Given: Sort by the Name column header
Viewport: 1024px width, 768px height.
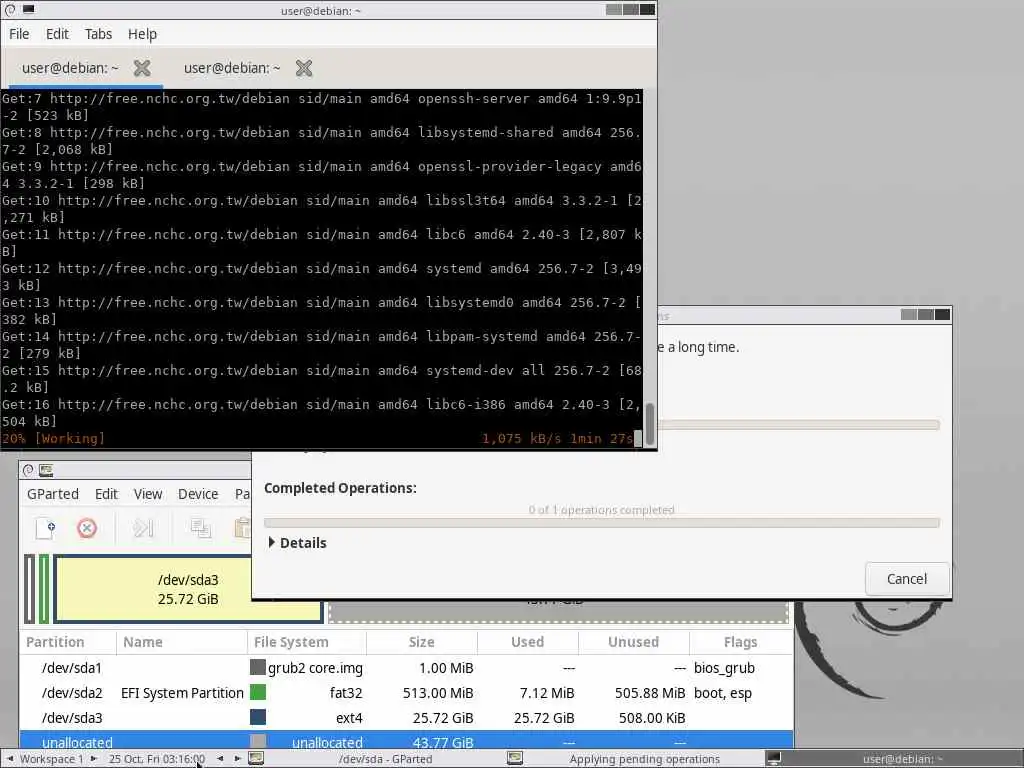Looking at the screenshot, I should click(182, 642).
